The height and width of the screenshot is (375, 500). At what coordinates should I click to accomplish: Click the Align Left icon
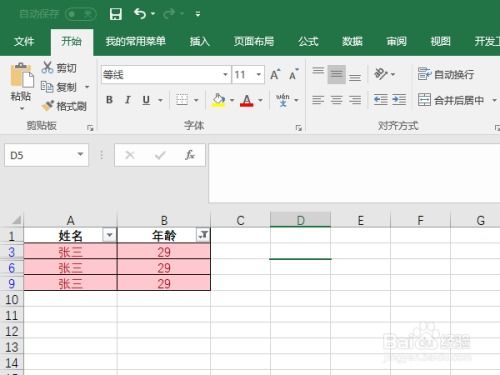point(318,100)
